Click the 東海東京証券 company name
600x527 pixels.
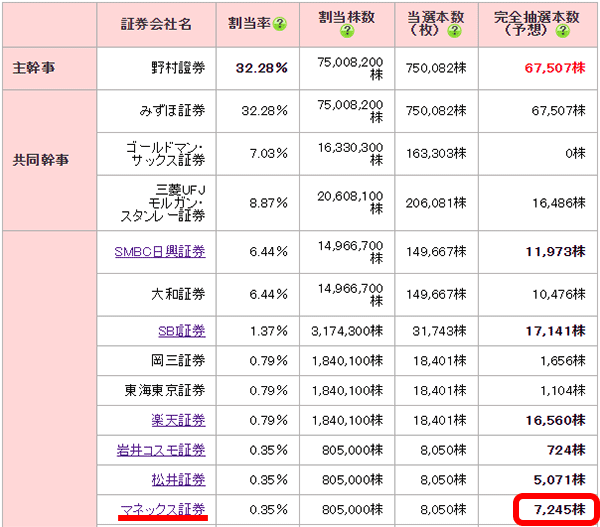165,391
